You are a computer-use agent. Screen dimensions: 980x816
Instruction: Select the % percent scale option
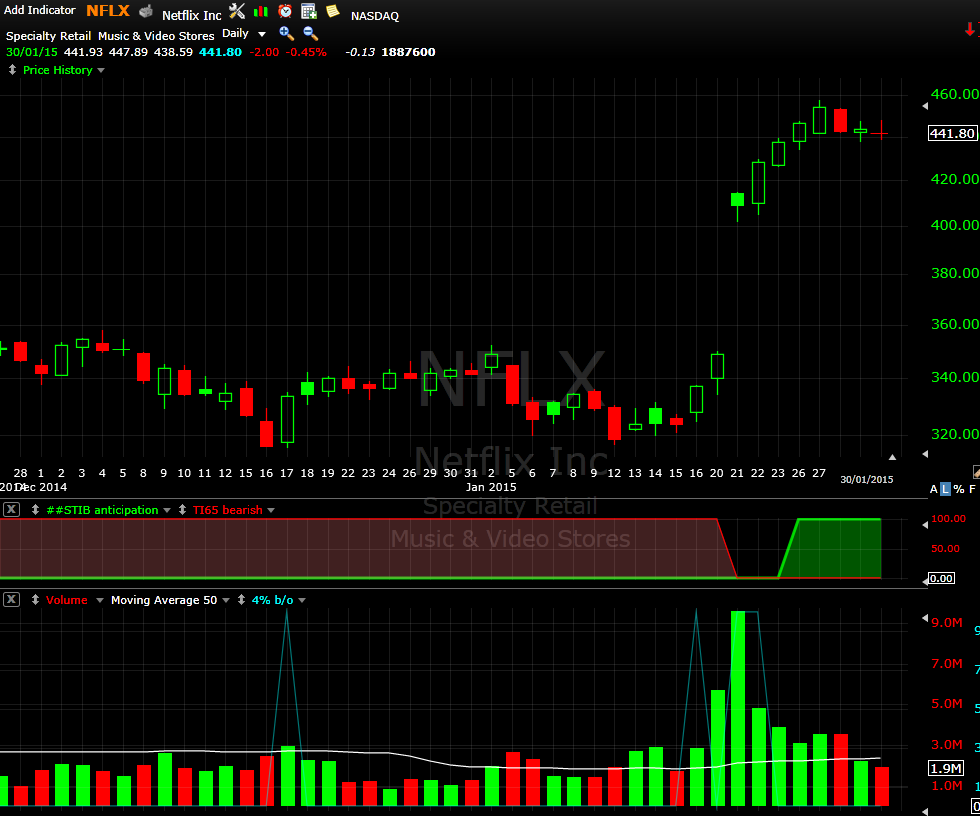click(959, 489)
